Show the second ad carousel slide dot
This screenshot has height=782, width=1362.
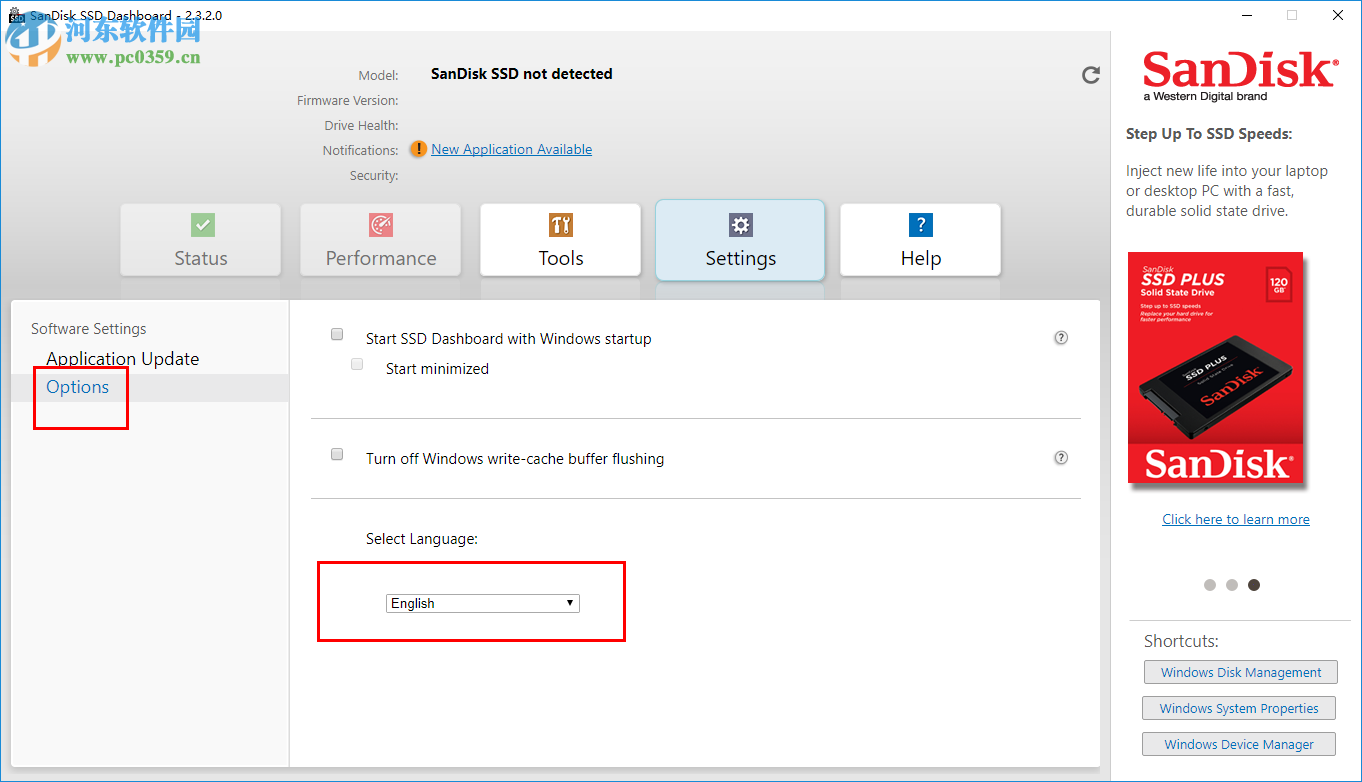coord(1232,585)
